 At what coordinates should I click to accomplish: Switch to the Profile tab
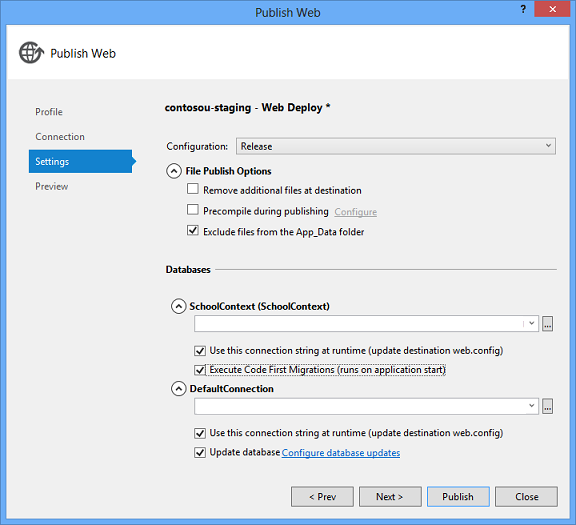coord(49,112)
